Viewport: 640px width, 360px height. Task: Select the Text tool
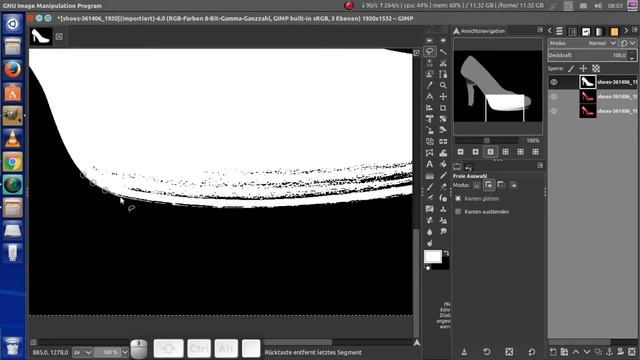coord(429,164)
